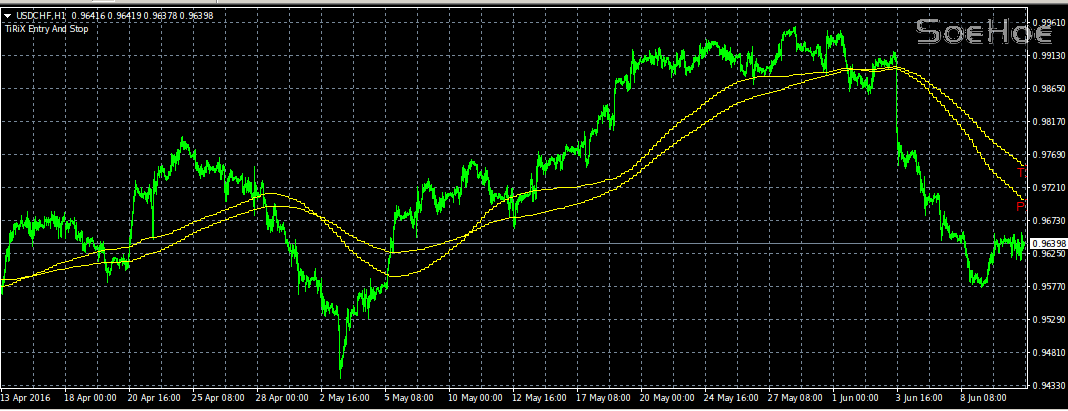Click the red P marker
This screenshot has height=411, width=1068.
point(1020,206)
